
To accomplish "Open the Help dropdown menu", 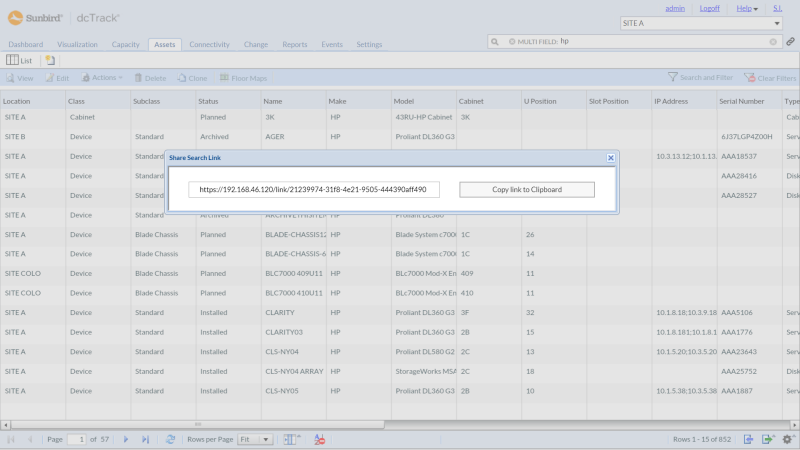I will pyautogui.click(x=747, y=8).
